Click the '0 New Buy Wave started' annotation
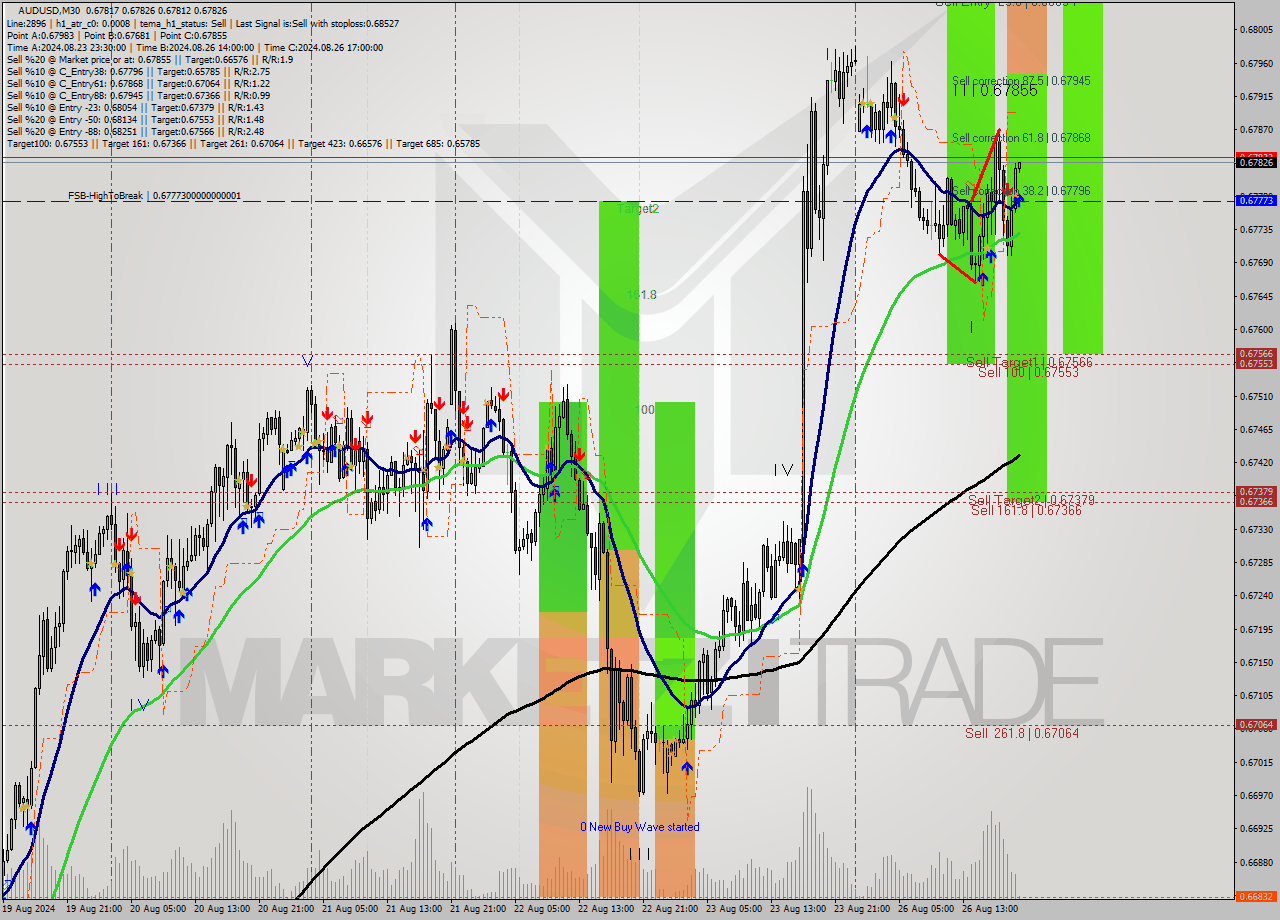This screenshot has width=1280, height=920. point(640,827)
